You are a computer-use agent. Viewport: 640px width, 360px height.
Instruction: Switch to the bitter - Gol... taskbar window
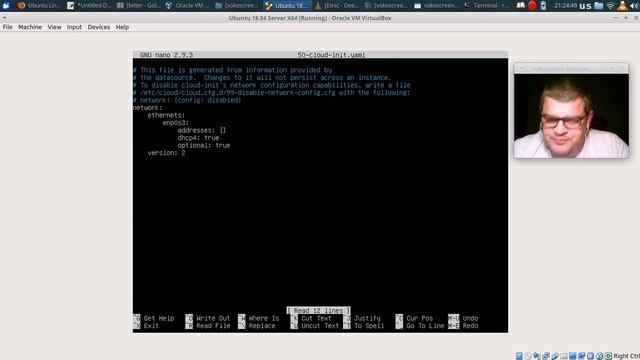click(x=138, y=5)
